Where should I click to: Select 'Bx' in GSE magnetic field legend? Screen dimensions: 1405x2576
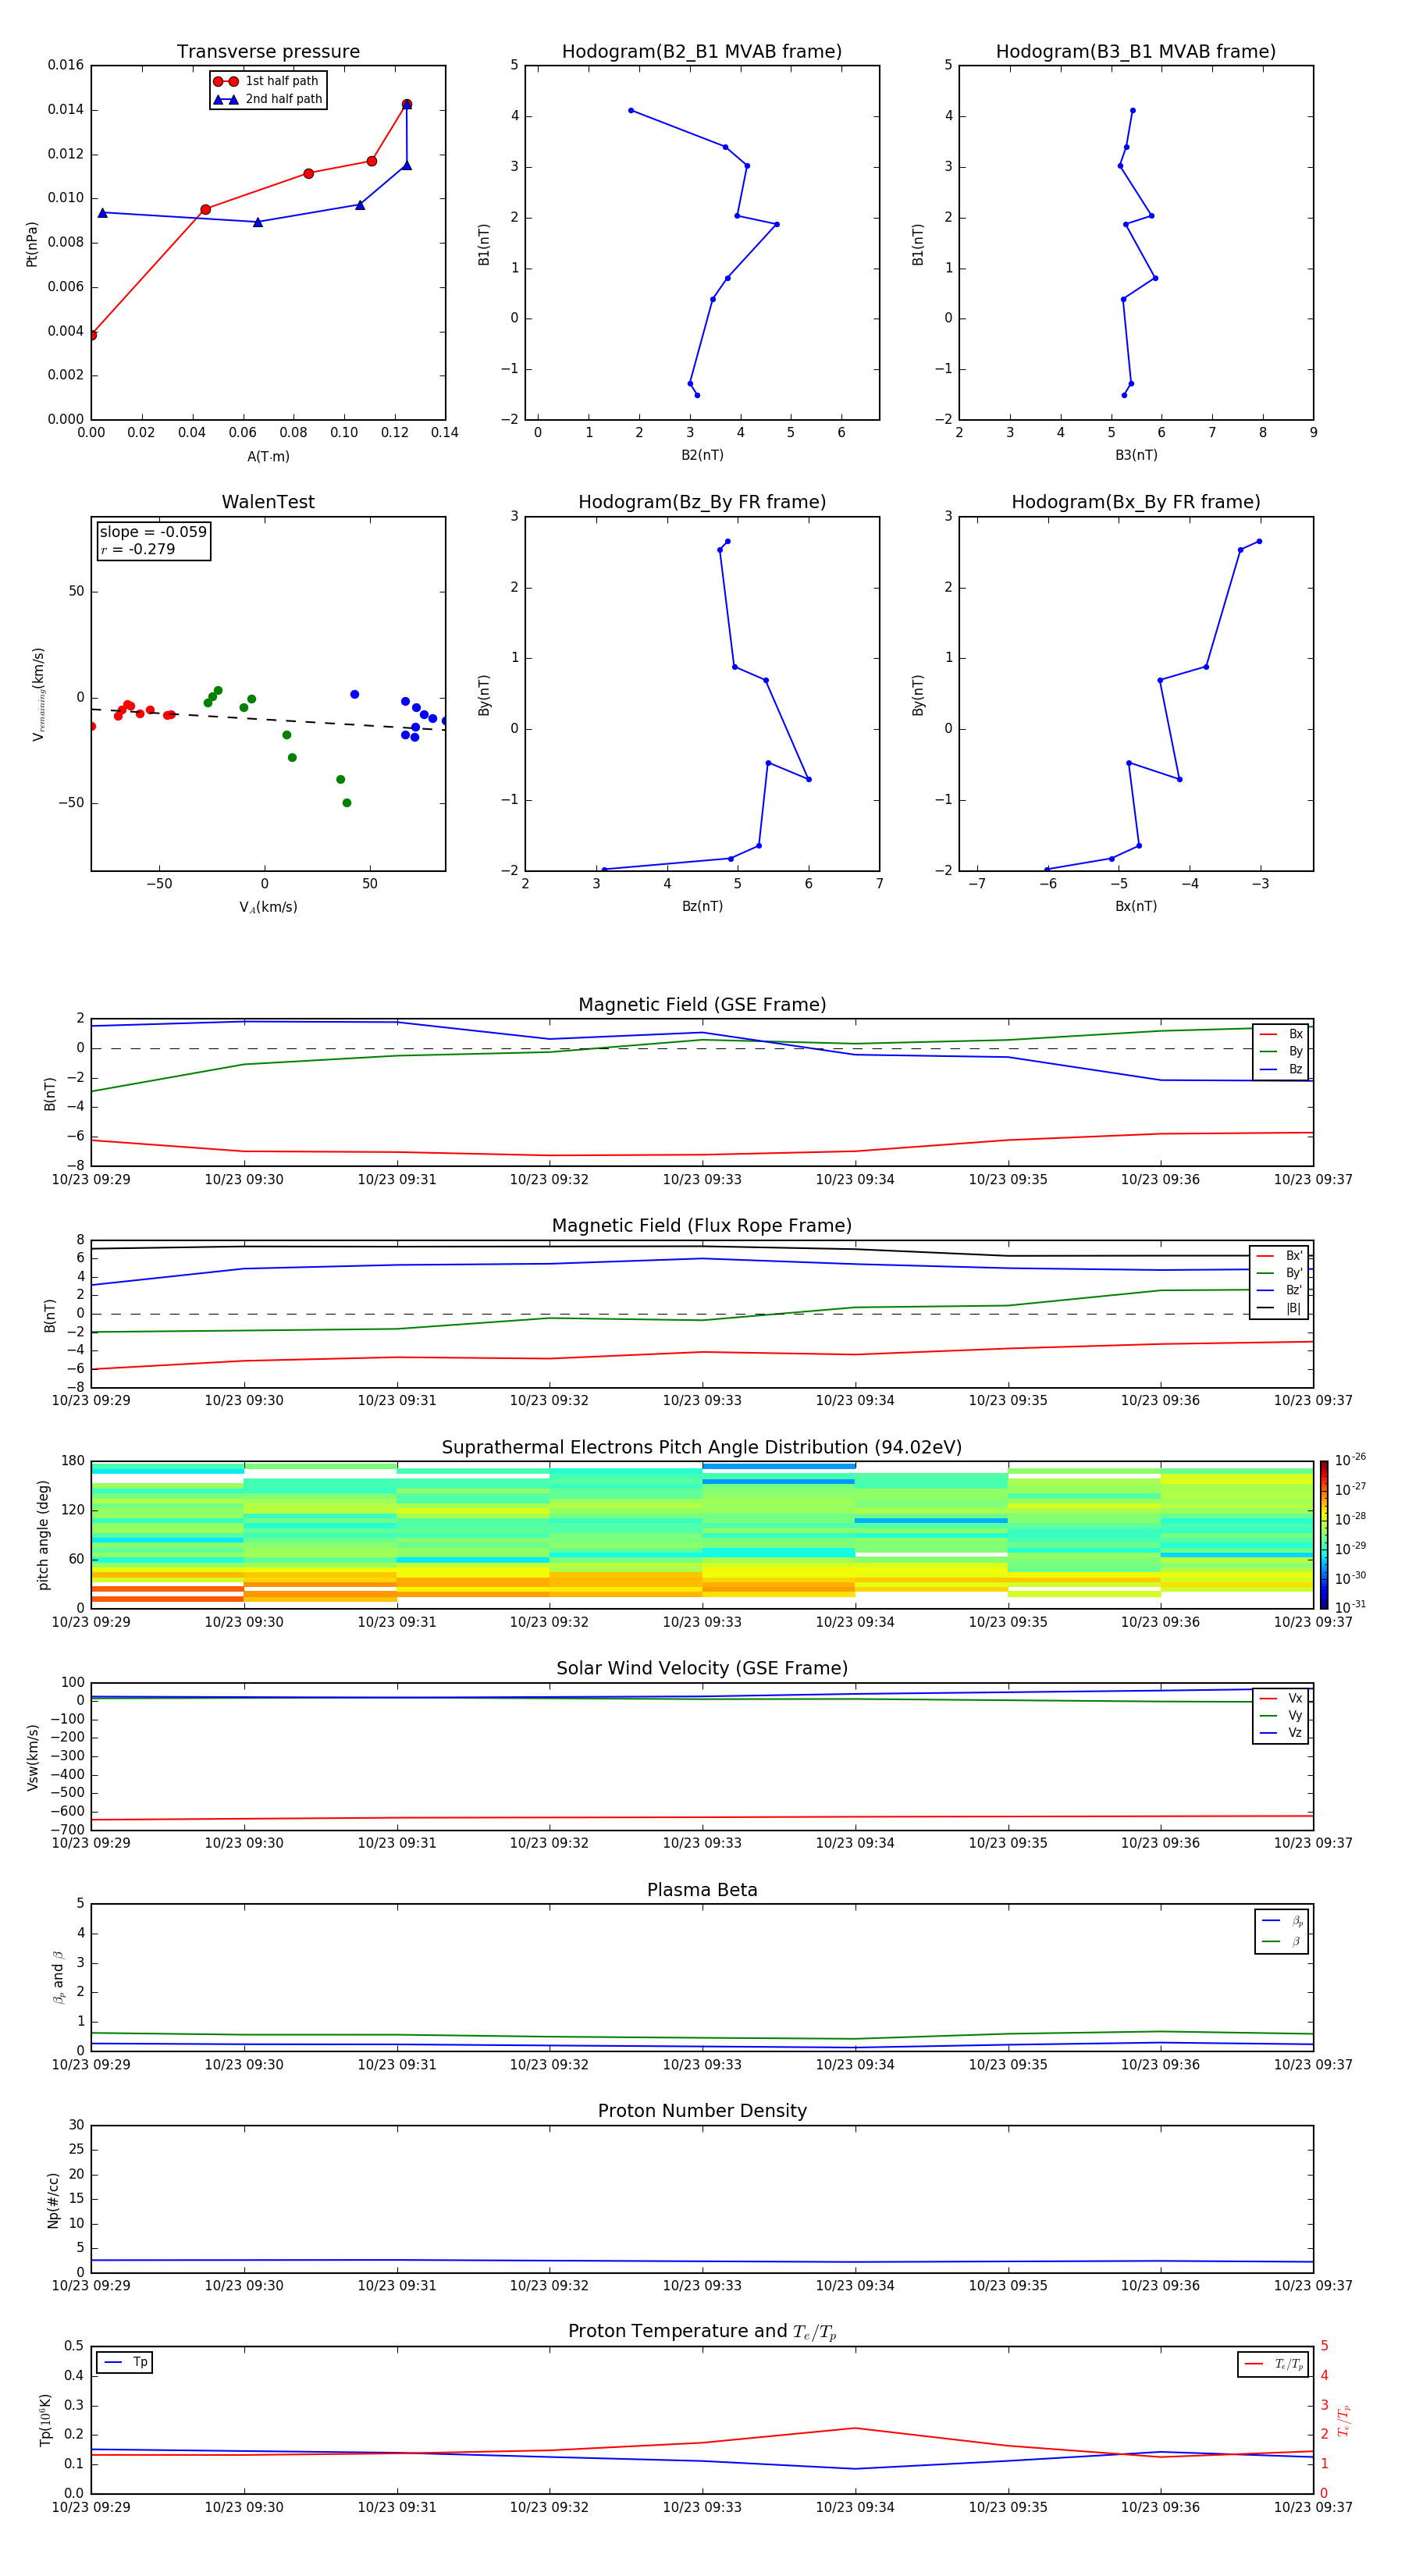[1281, 1034]
